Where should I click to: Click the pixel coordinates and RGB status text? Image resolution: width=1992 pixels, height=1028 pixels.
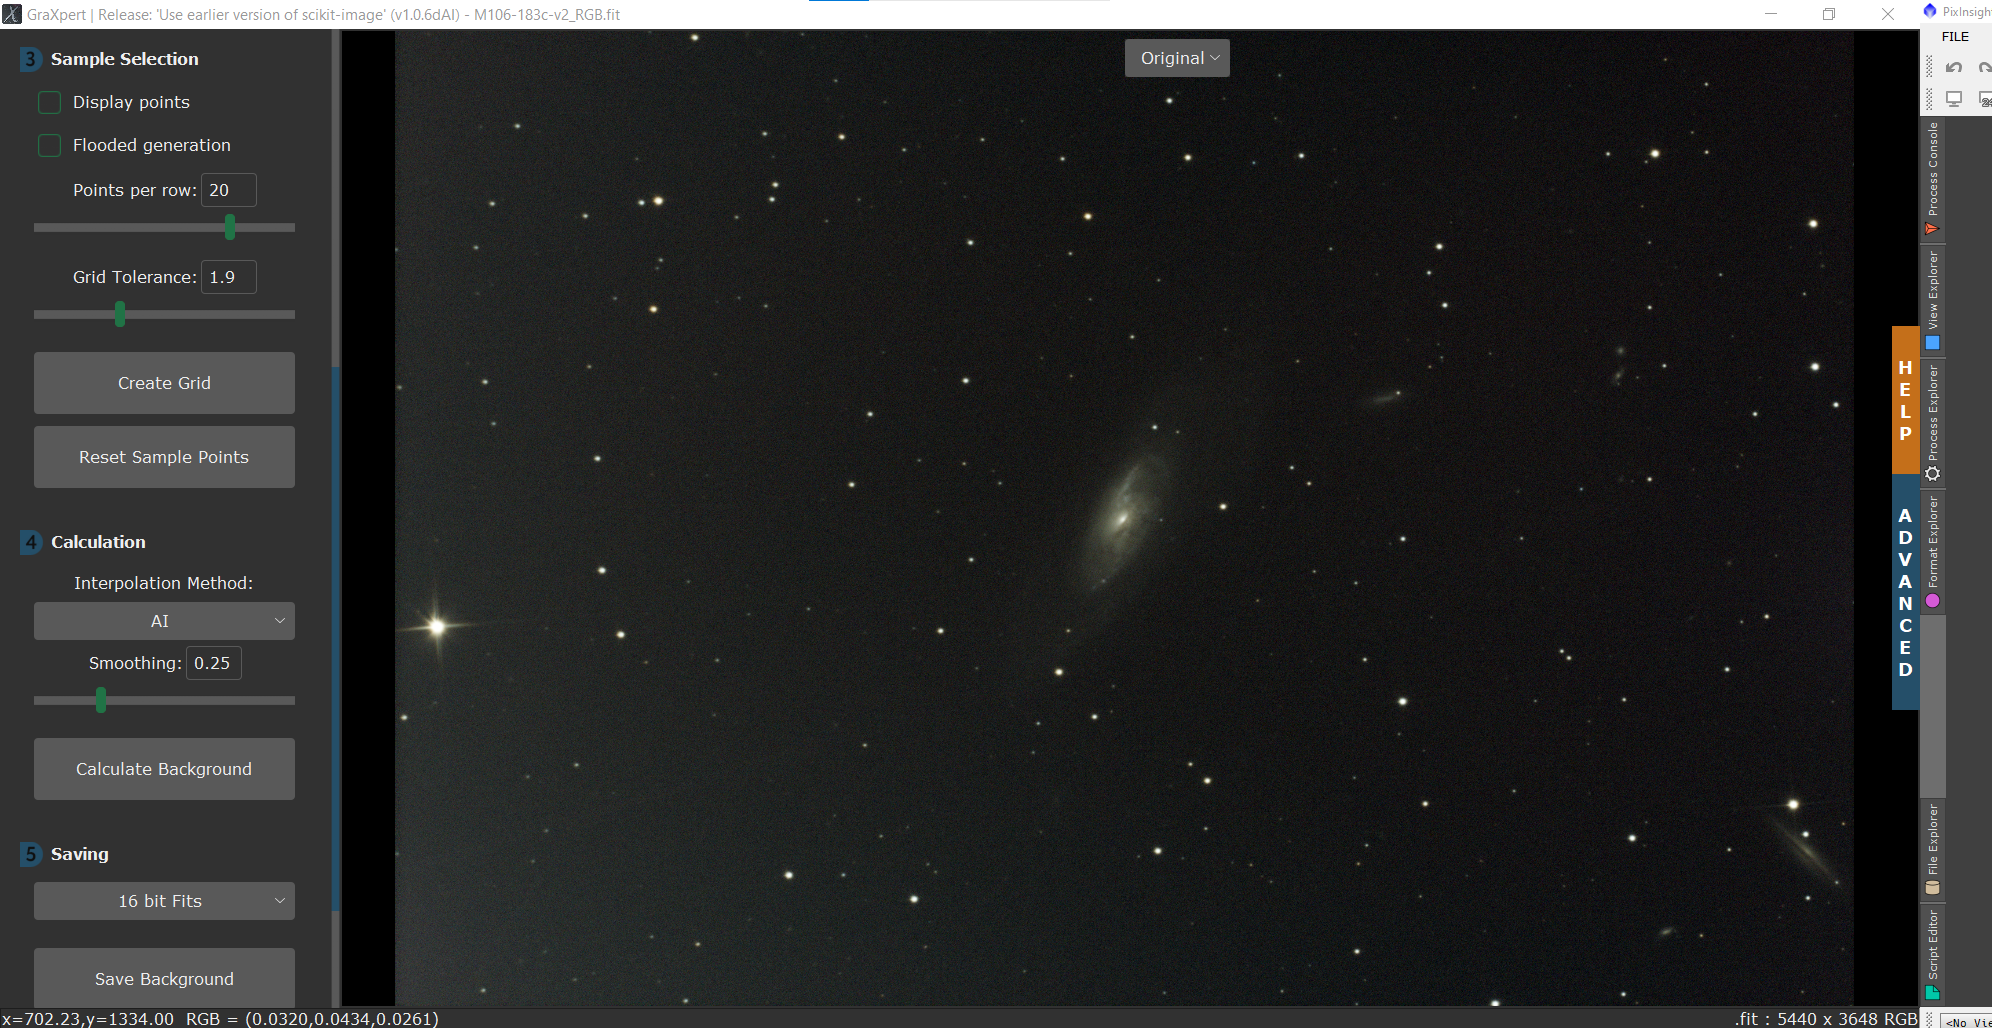(220, 1019)
